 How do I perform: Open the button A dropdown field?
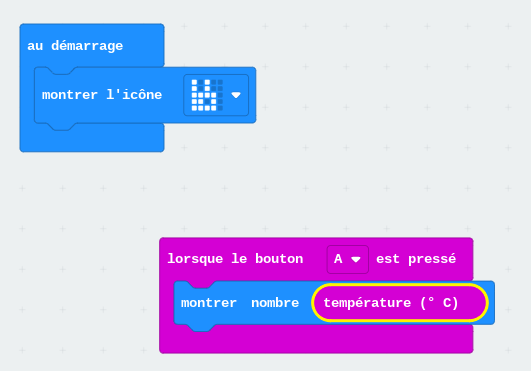pos(348,259)
